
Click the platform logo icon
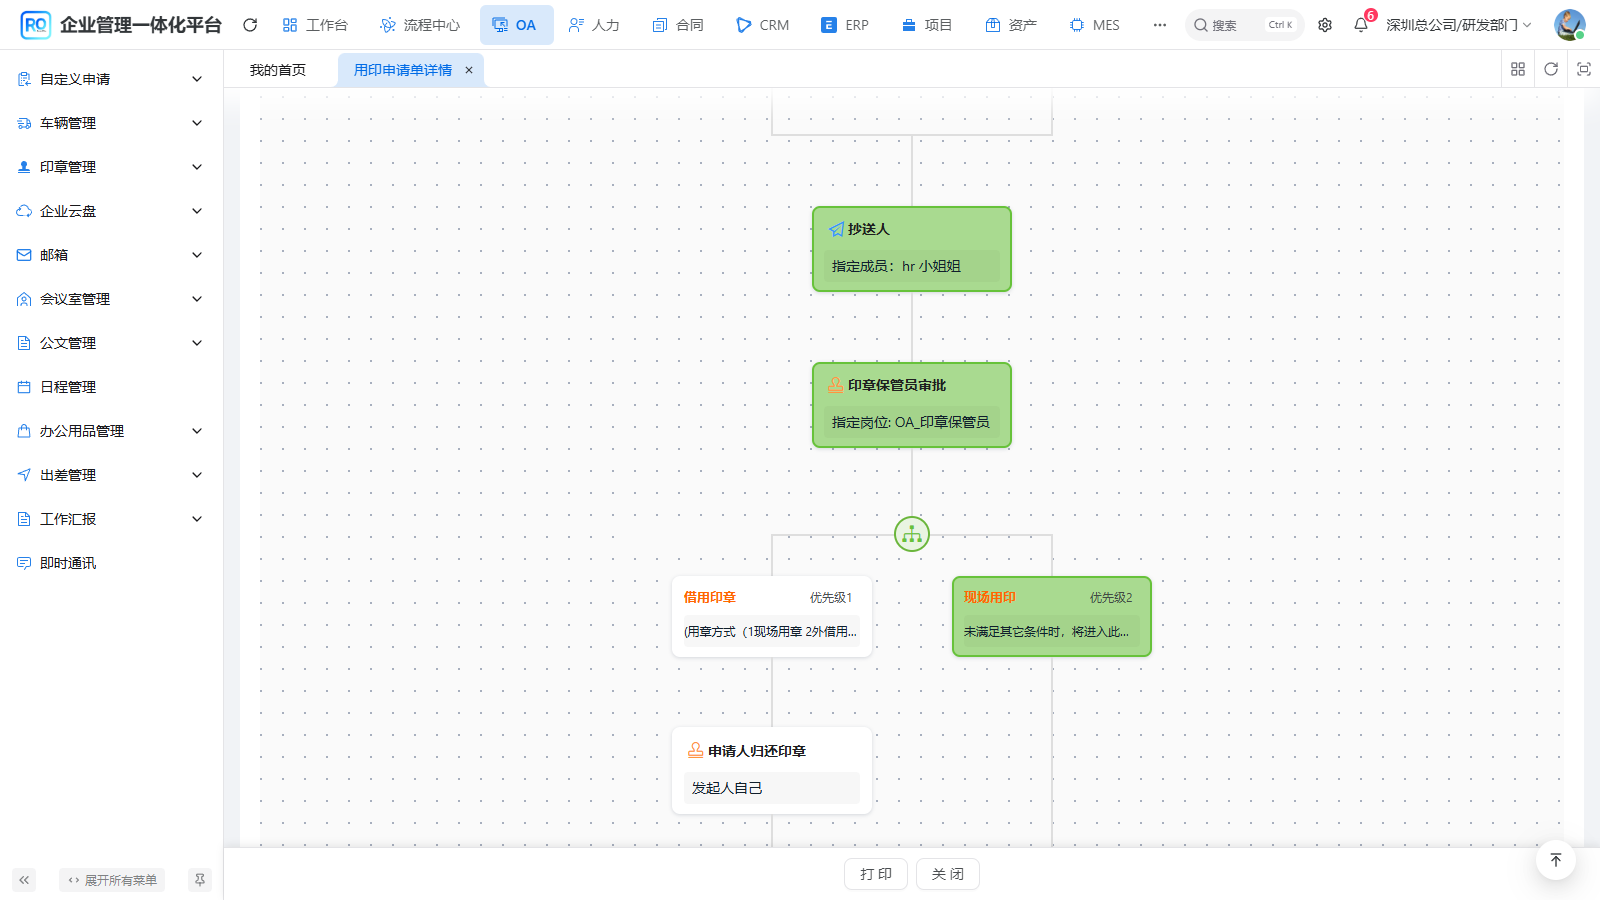click(35, 25)
